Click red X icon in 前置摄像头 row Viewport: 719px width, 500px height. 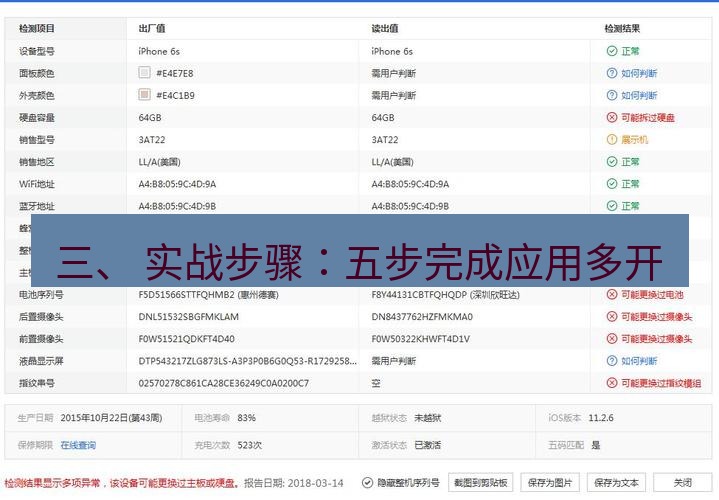612,339
